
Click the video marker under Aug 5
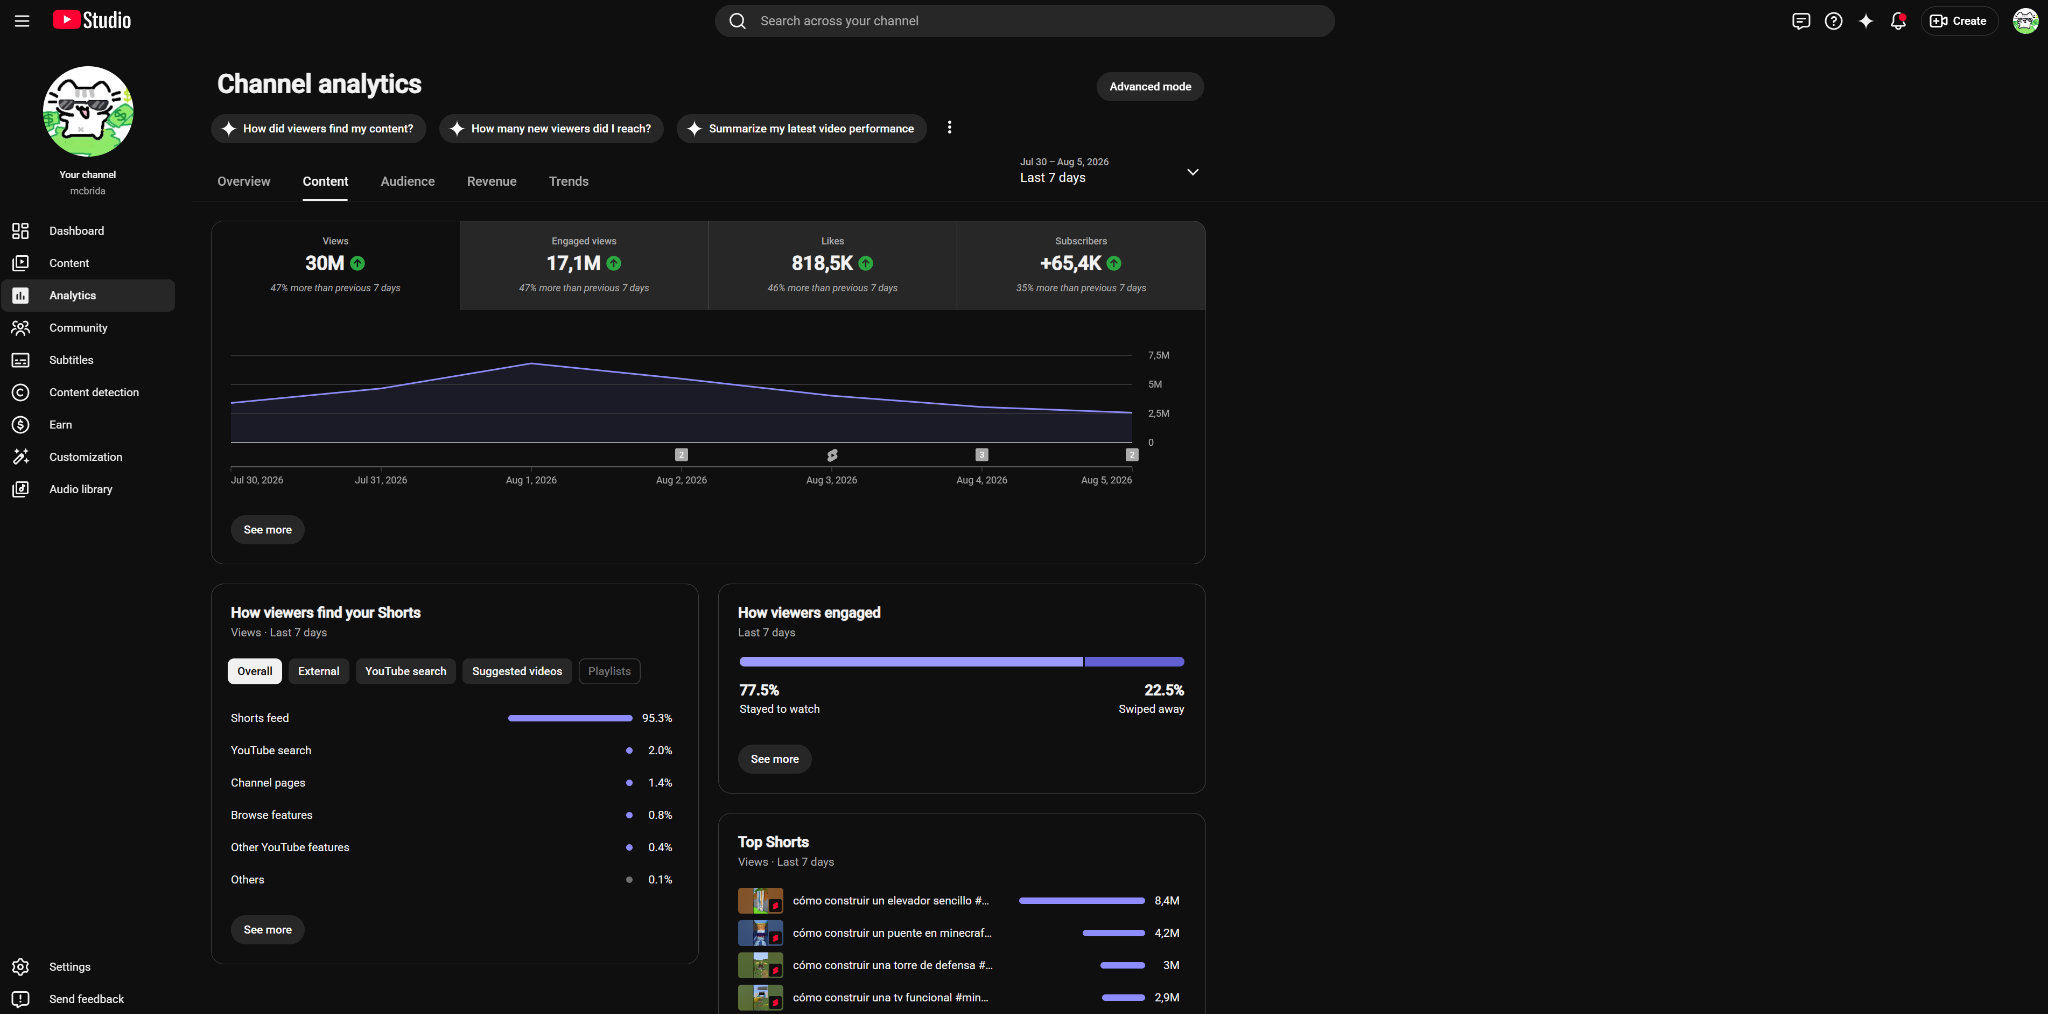point(1132,455)
